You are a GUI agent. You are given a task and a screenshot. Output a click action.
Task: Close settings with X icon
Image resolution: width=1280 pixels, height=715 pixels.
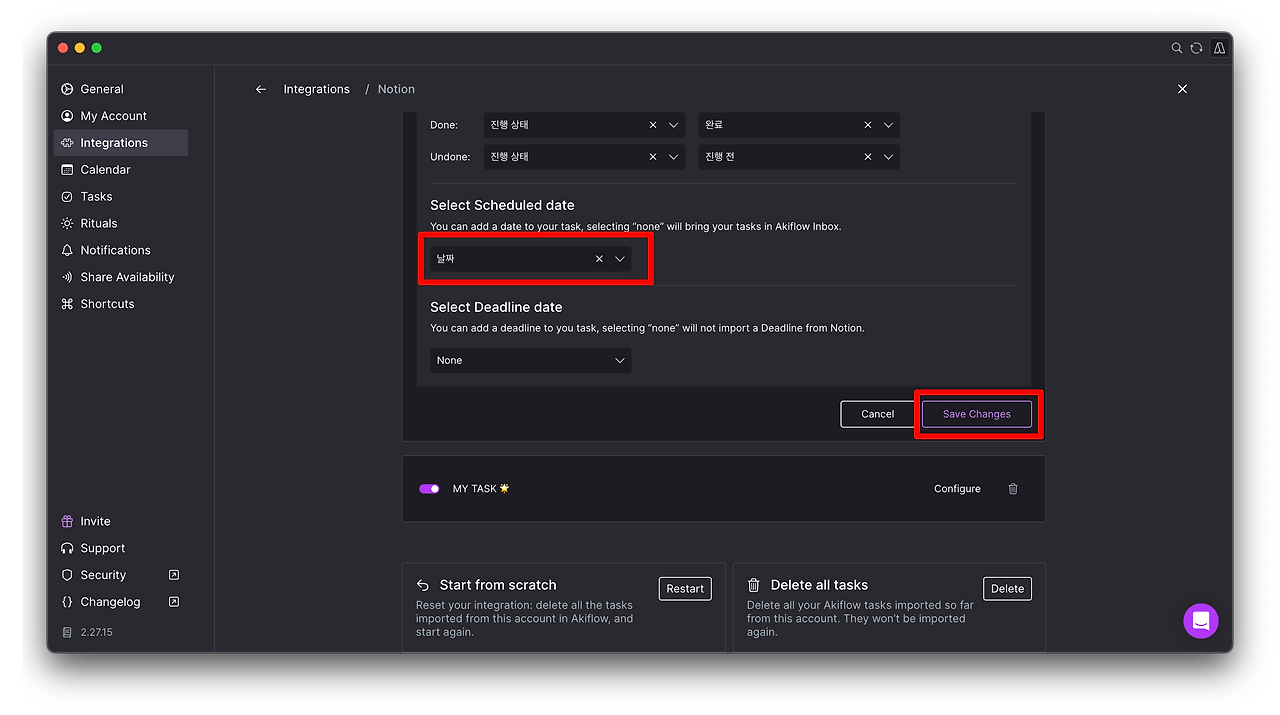click(x=1182, y=89)
